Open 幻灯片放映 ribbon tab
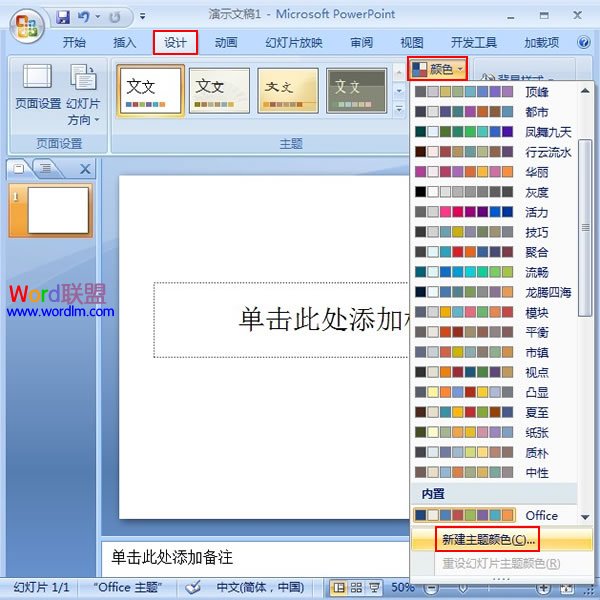Screen dimensions: 600x600 coord(294,42)
